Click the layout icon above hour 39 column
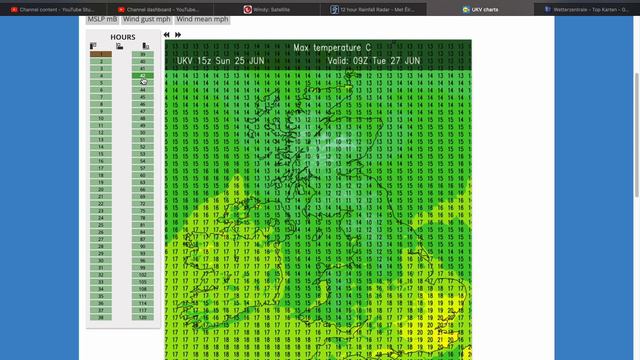 coord(146,46)
